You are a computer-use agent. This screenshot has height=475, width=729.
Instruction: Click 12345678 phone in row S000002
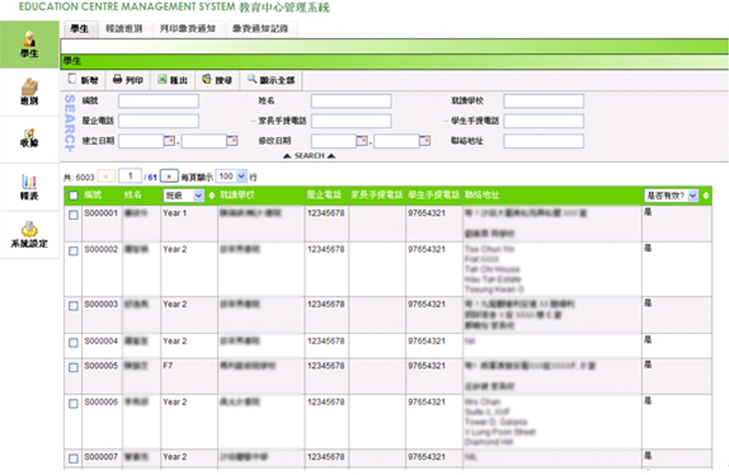(x=326, y=249)
